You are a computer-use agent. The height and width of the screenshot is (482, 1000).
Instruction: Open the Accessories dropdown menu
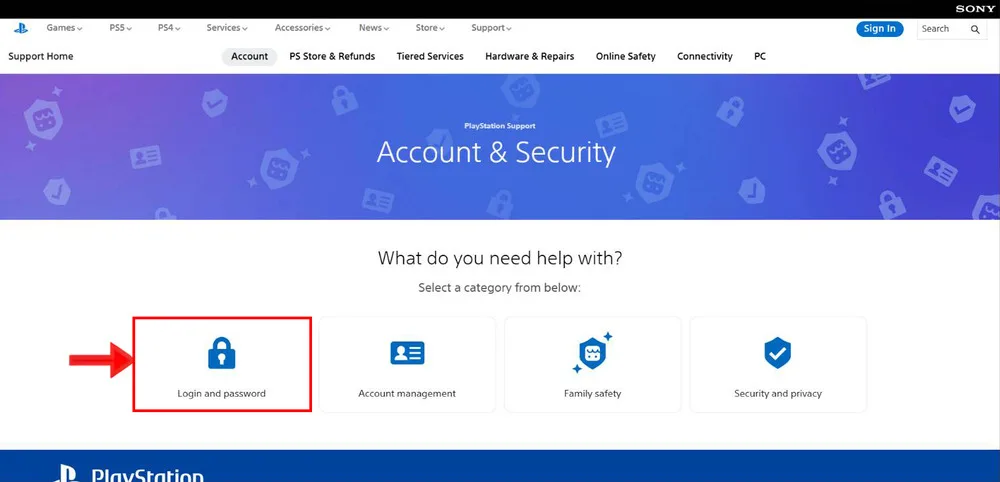[x=302, y=28]
